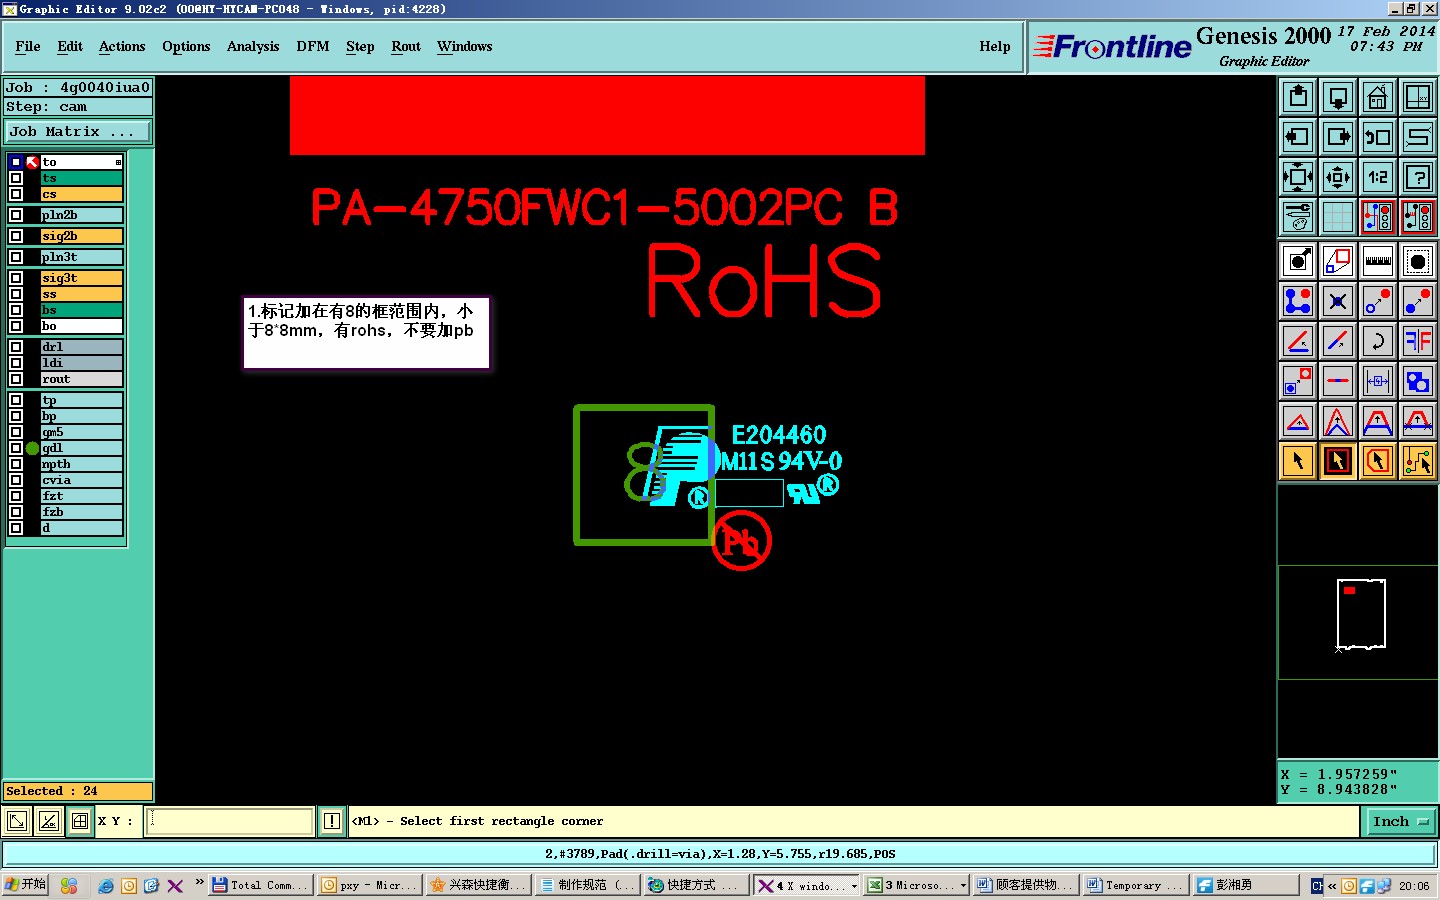Click the pan right view icon

(x=1338, y=137)
